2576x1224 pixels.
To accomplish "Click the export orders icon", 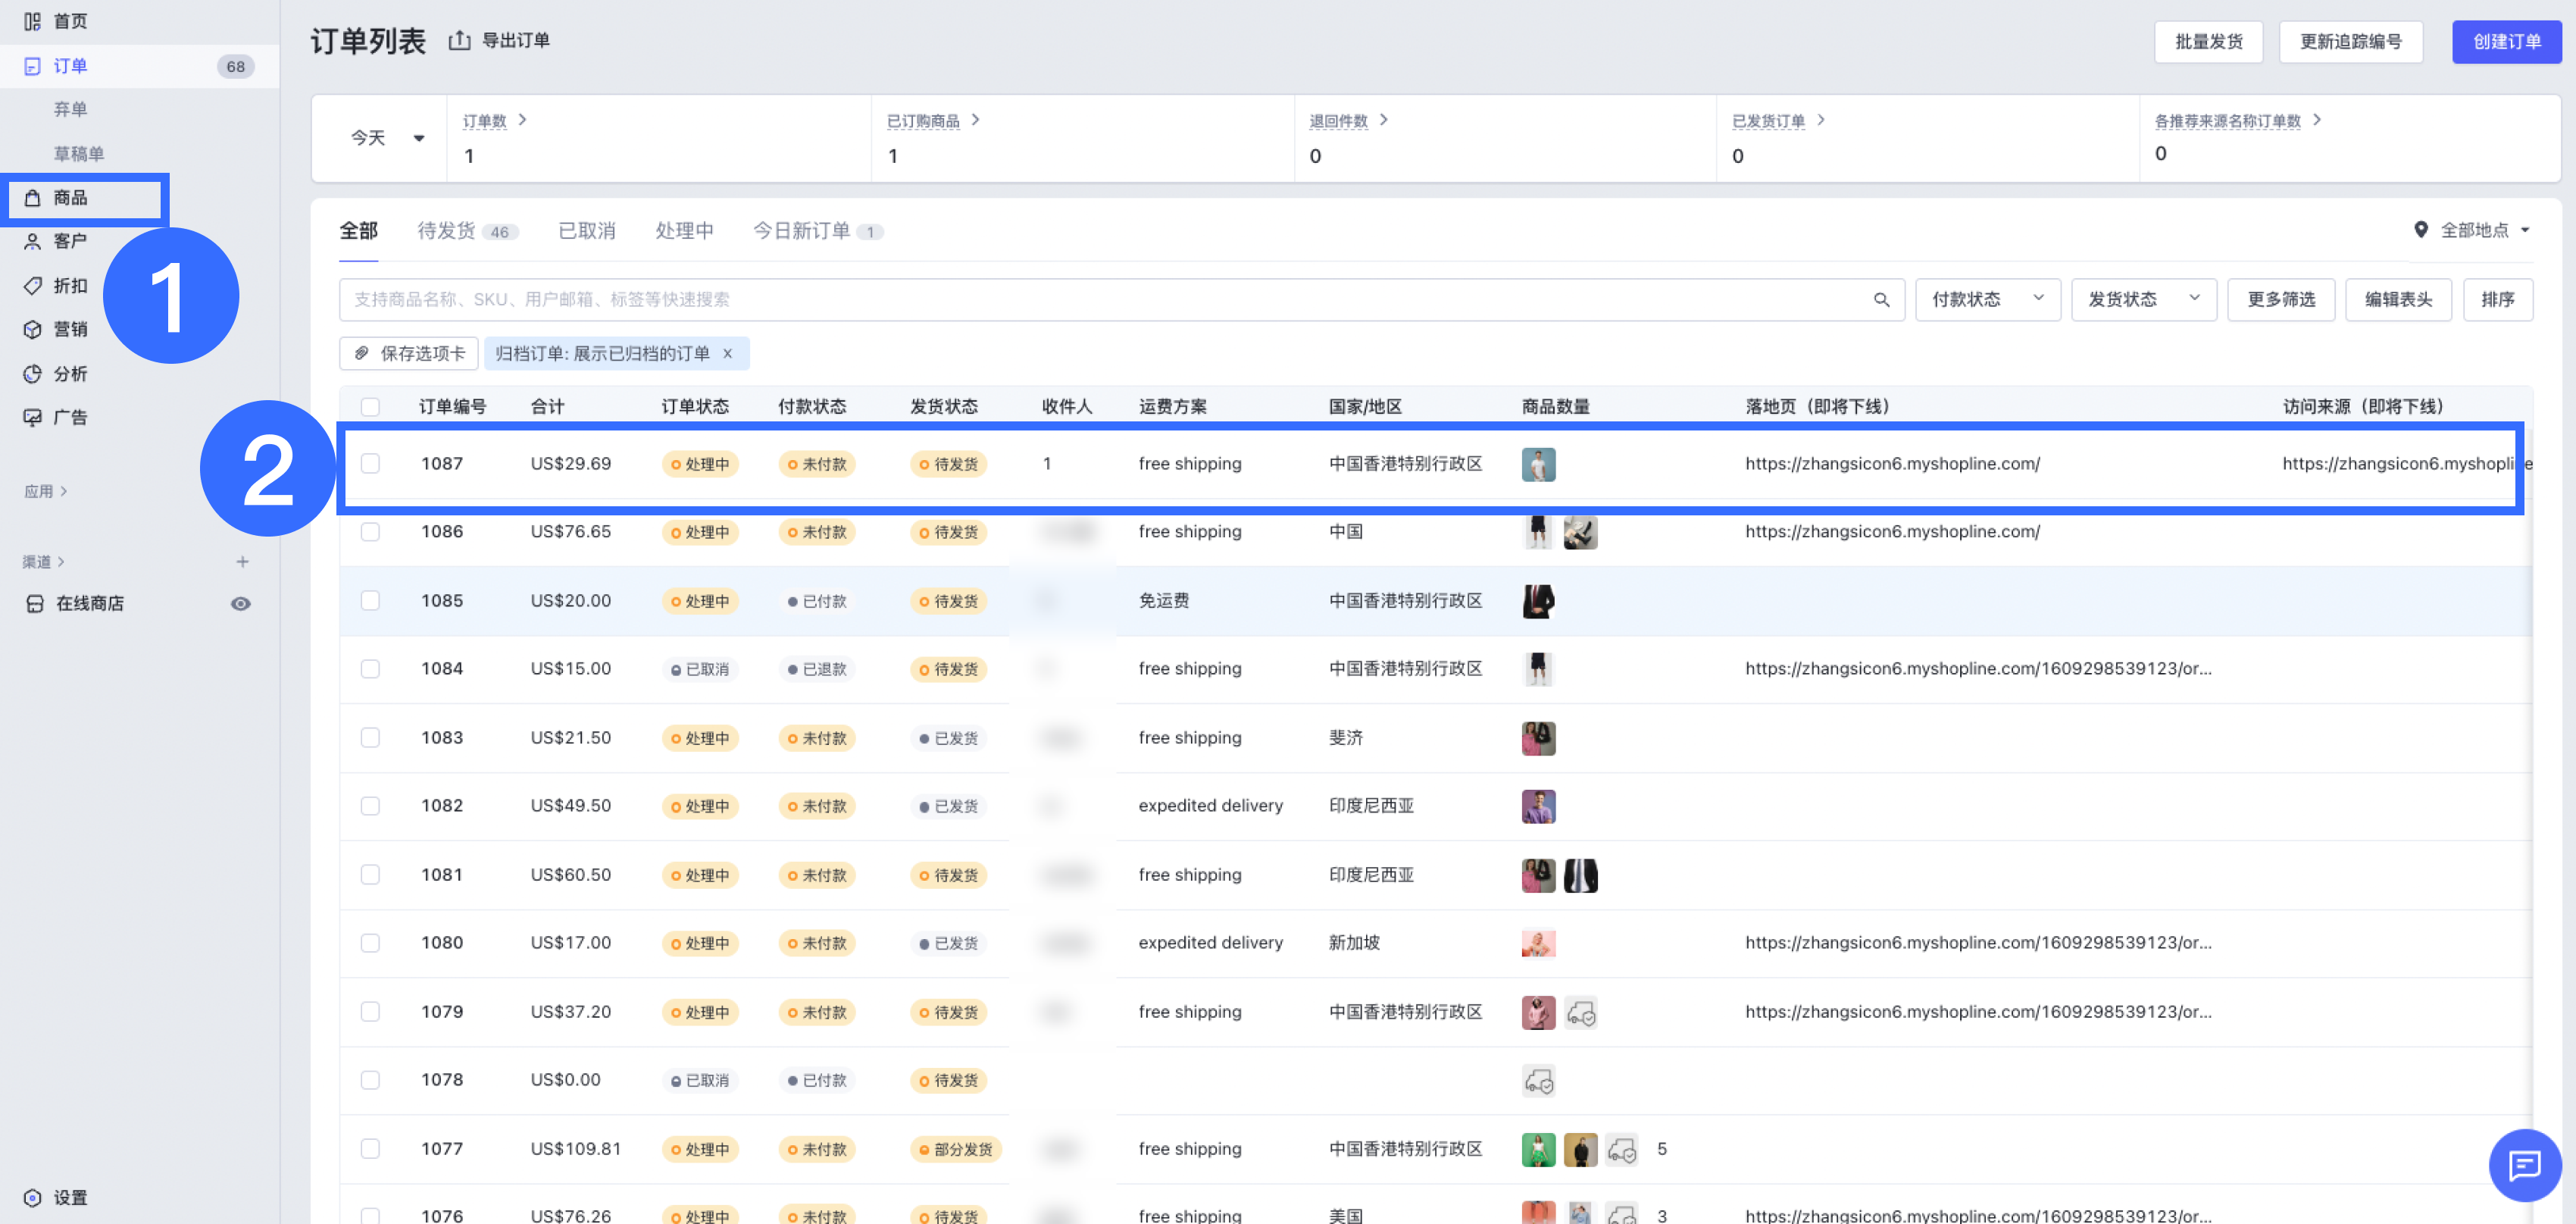I will tap(459, 41).
